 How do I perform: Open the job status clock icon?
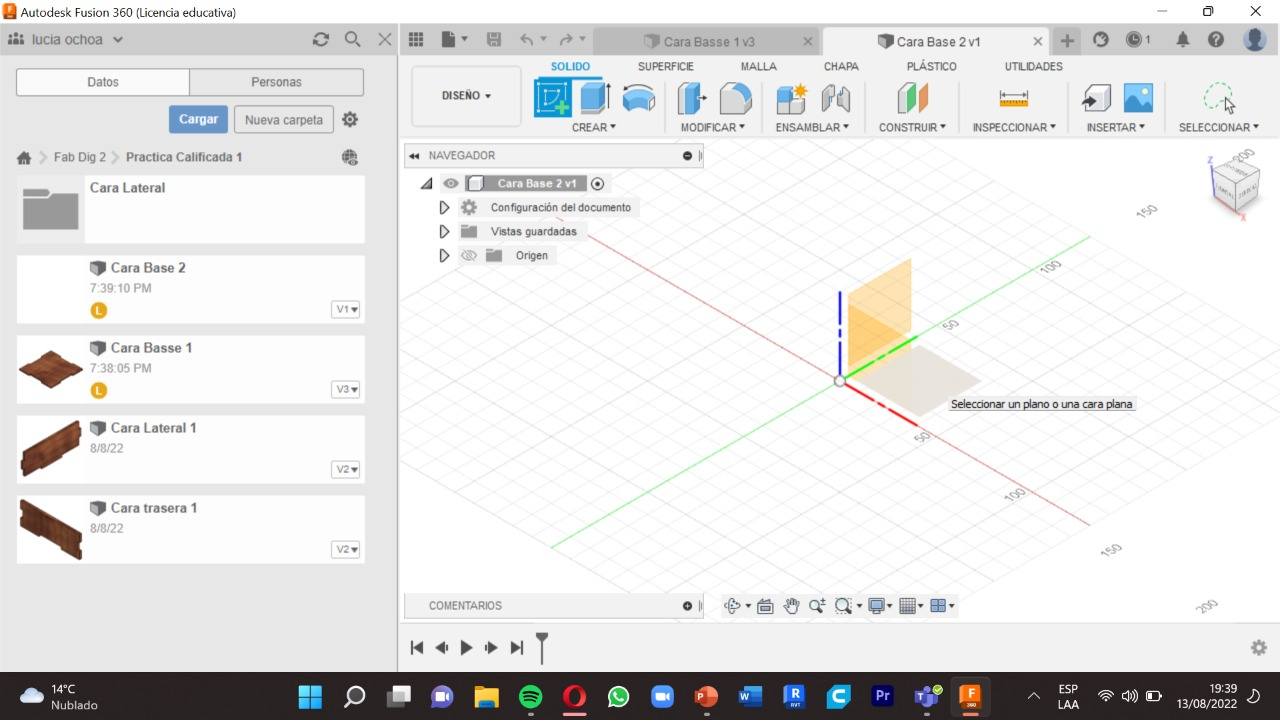coord(1134,40)
